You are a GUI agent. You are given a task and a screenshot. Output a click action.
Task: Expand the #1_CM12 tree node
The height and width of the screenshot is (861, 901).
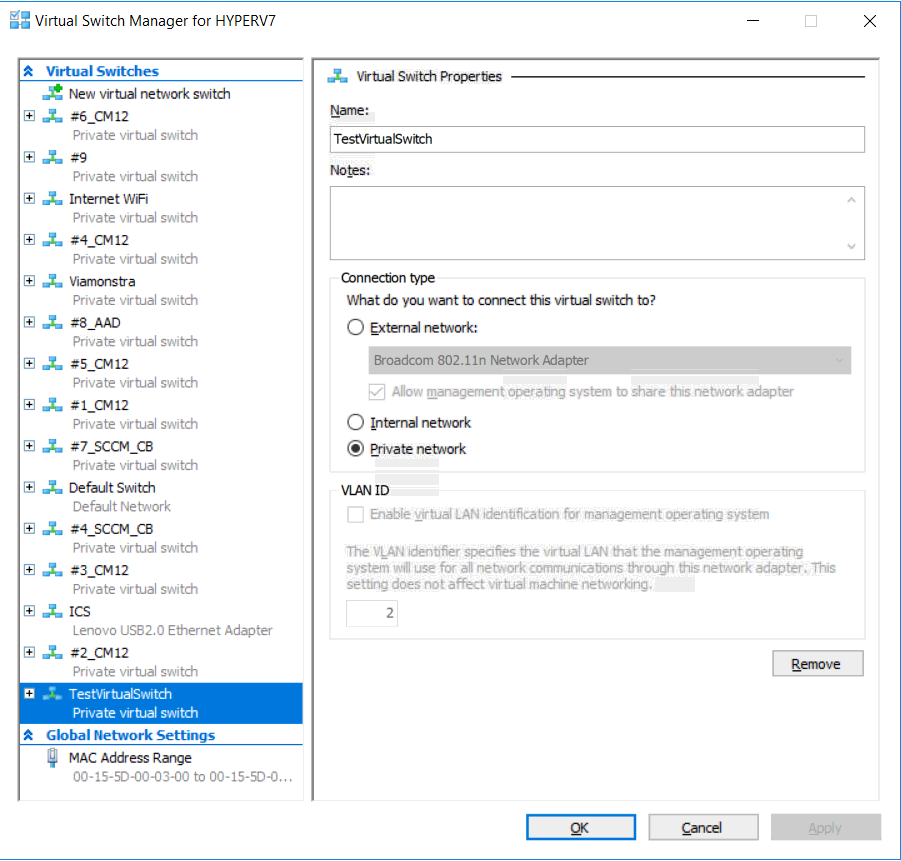click(29, 405)
